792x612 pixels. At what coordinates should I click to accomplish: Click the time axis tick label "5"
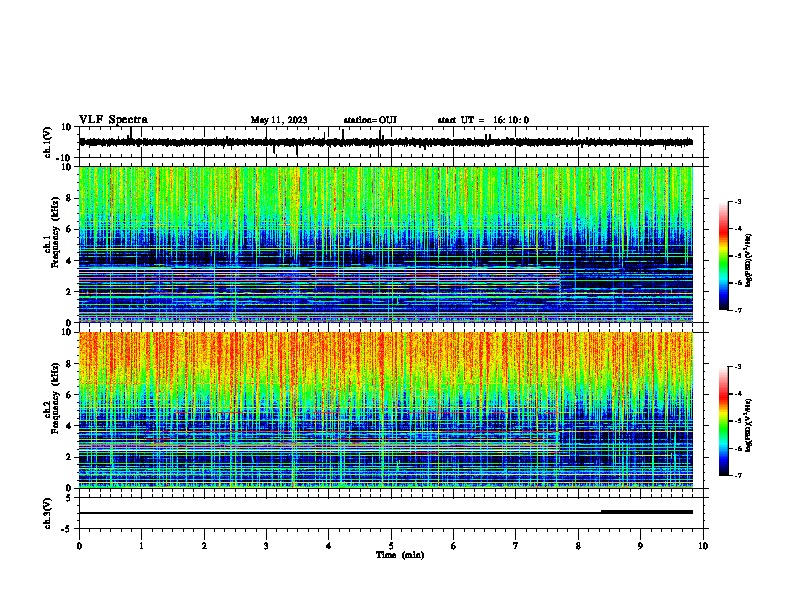point(391,546)
